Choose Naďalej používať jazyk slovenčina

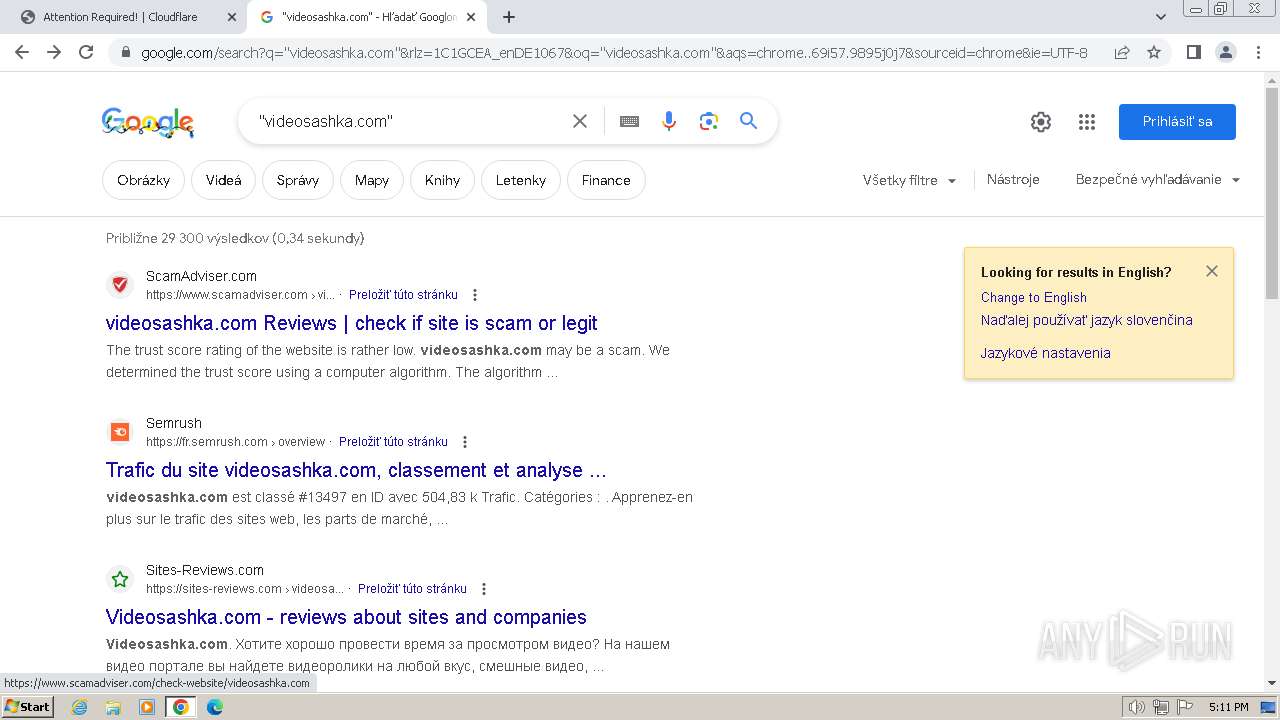[x=1086, y=320]
